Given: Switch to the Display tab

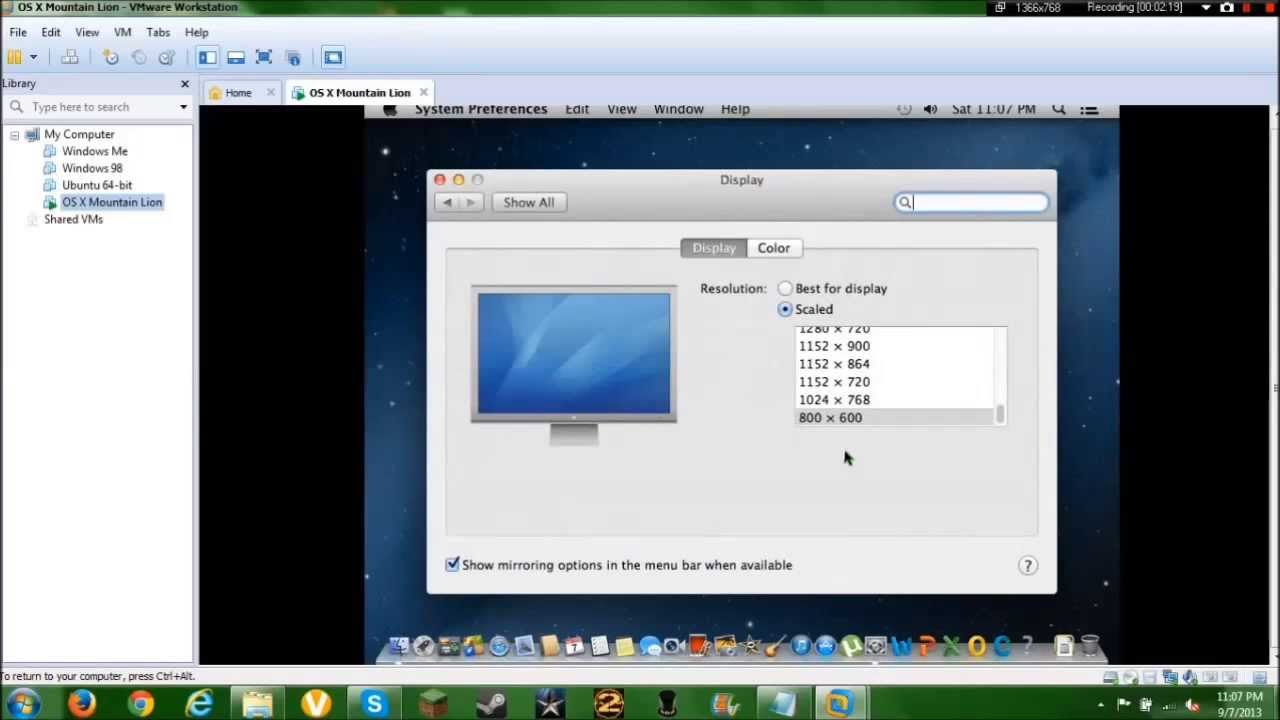Looking at the screenshot, I should 714,248.
